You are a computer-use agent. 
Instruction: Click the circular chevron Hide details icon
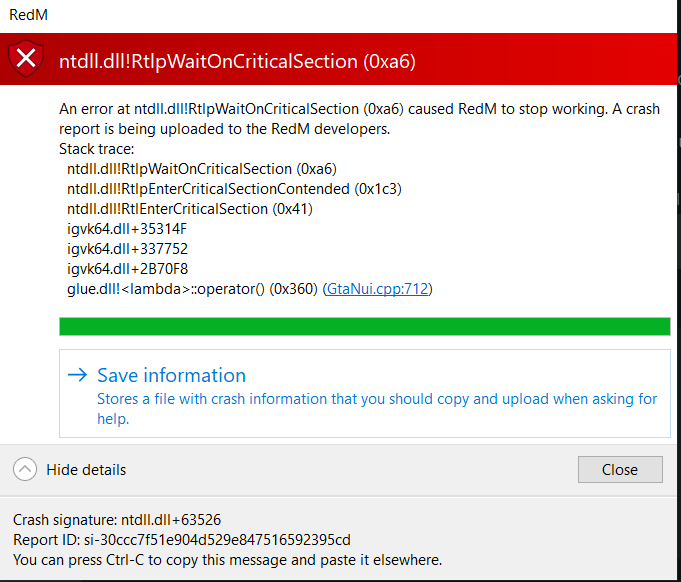pyautogui.click(x=25, y=469)
